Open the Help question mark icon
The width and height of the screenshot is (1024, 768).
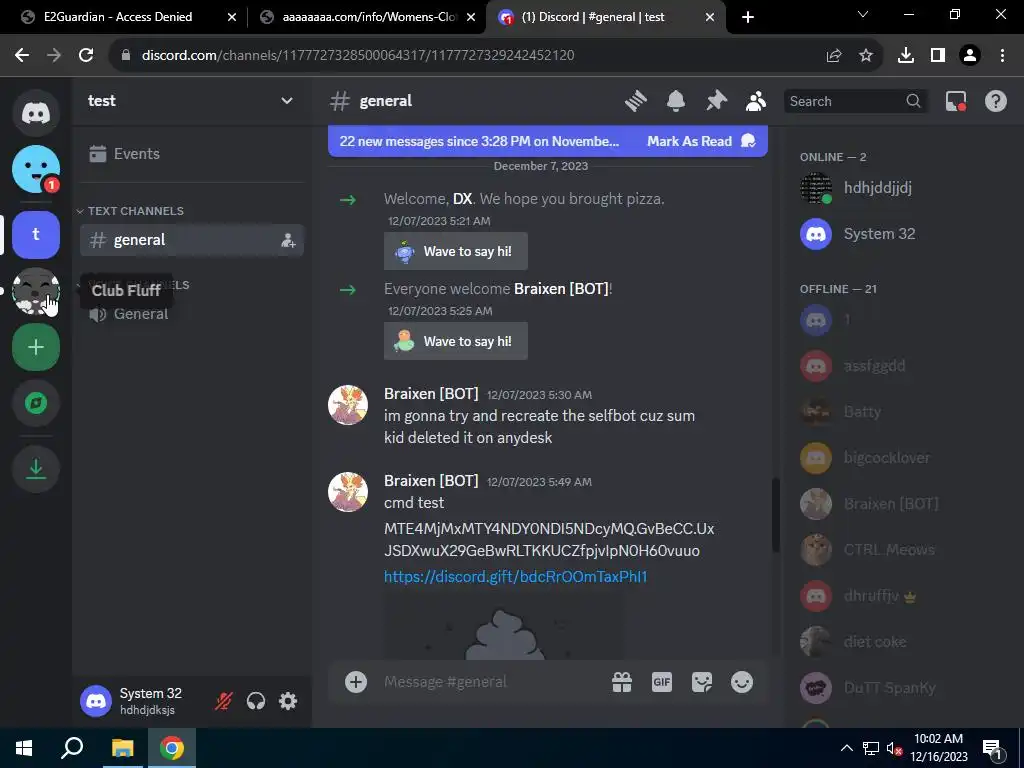(x=995, y=101)
